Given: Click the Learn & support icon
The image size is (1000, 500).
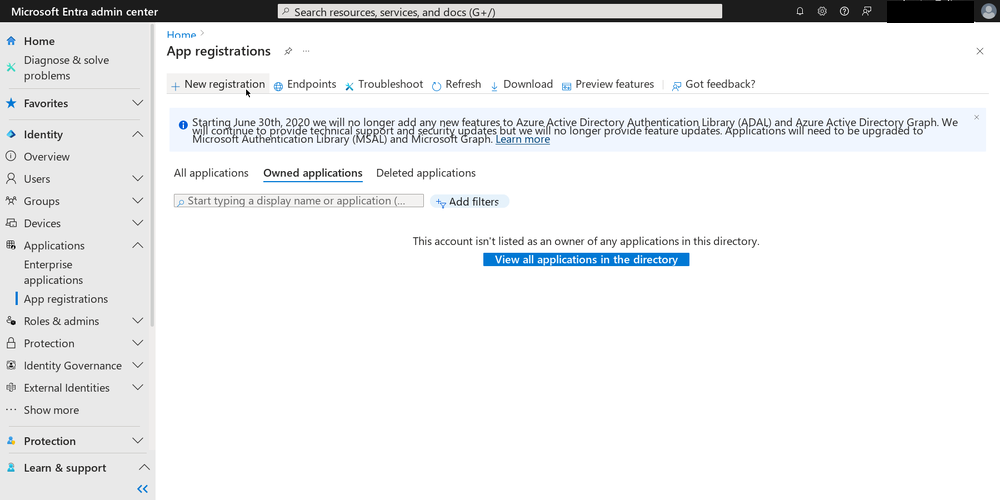Looking at the screenshot, I should click(11, 468).
